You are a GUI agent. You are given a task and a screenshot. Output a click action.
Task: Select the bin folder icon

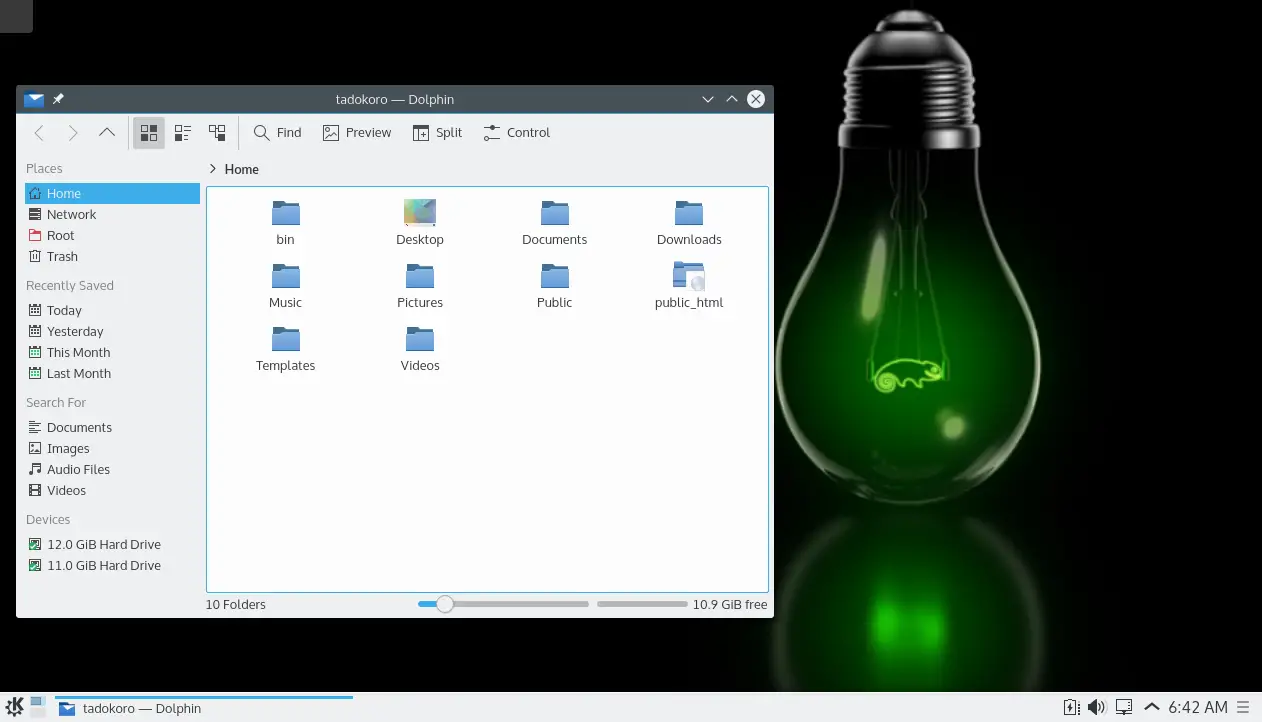pos(286,213)
